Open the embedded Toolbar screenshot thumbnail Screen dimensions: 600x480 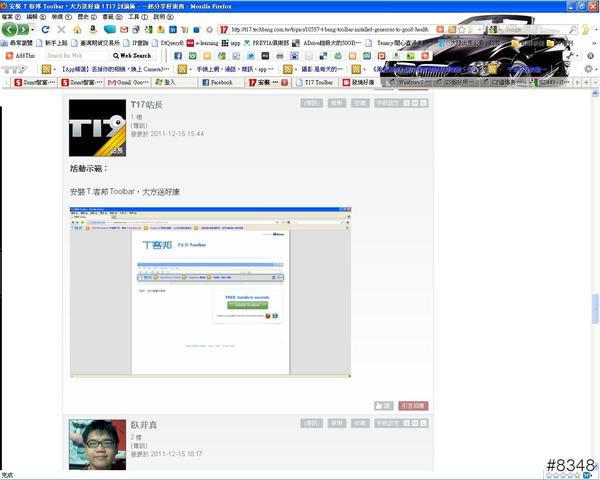[180, 292]
